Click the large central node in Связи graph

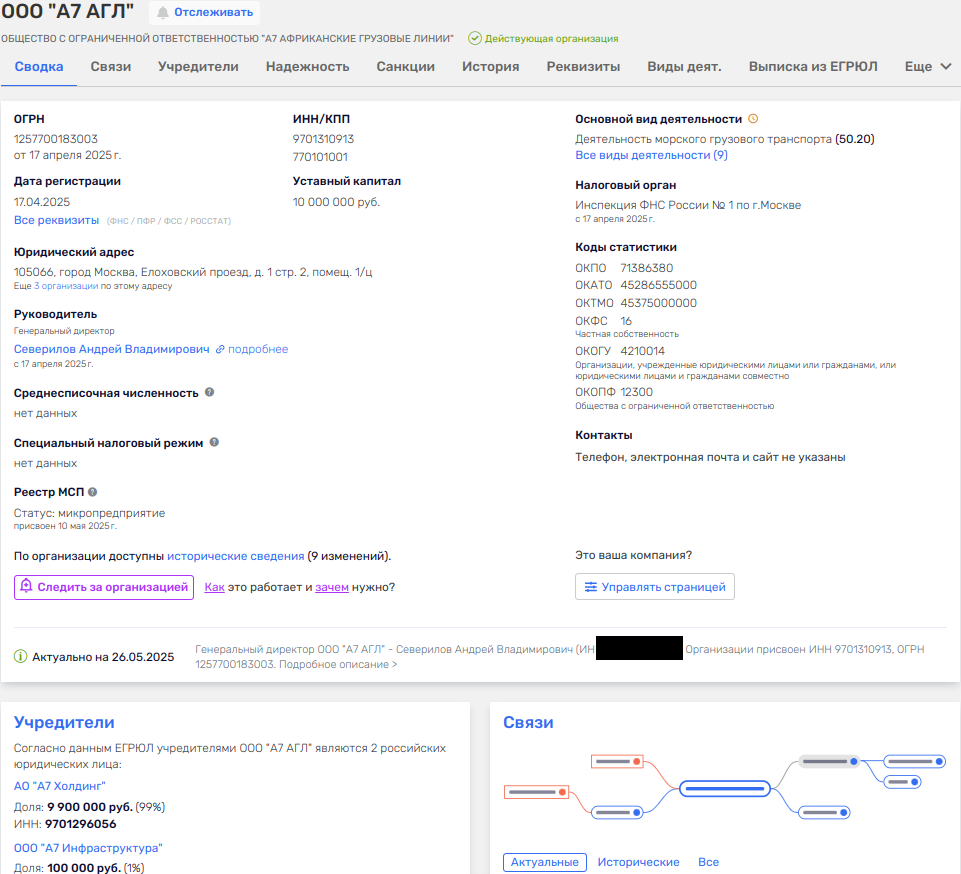click(724, 788)
